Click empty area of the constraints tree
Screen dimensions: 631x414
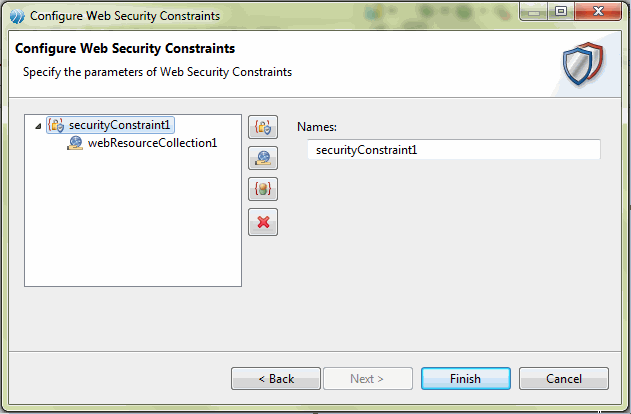click(133, 230)
